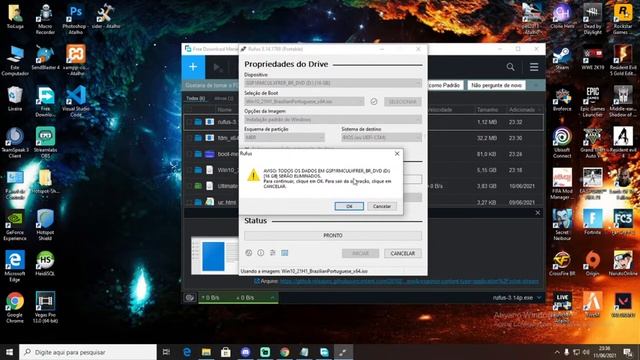Open Task View on the taskbar
Screen dimensions: 640x360
point(166,352)
